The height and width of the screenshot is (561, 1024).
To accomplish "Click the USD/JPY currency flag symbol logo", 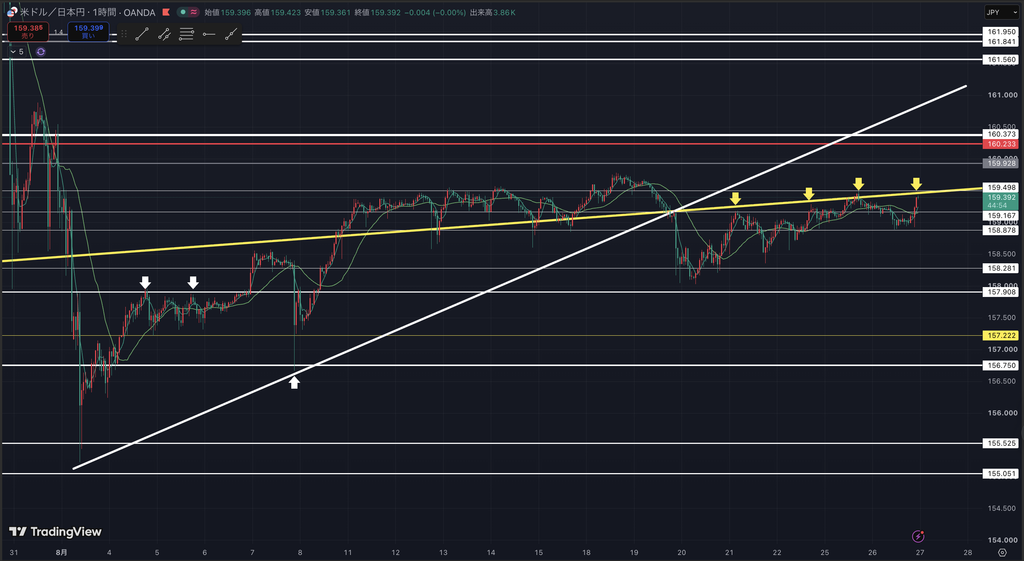I will [12, 12].
